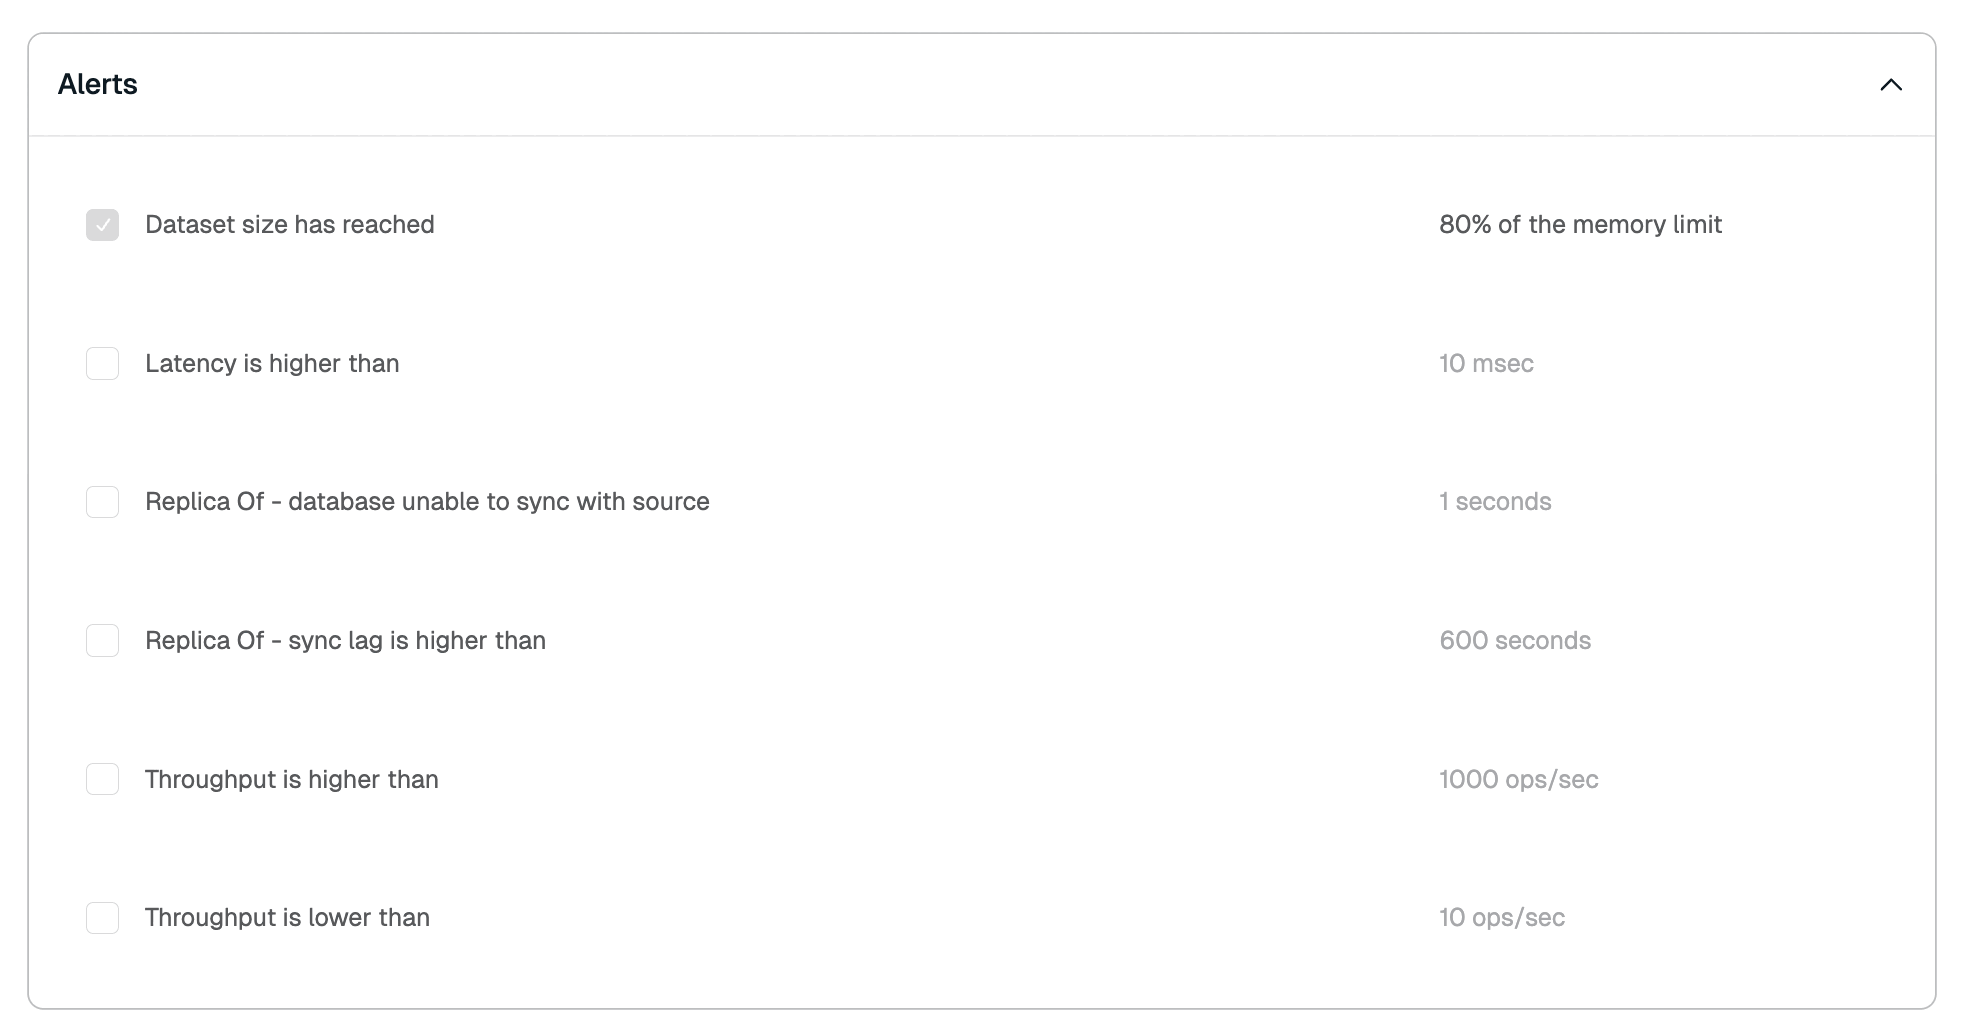Screen dimensions: 1964x1036
Task: Click the 80% of the memory limit value
Action: click(x=1580, y=225)
